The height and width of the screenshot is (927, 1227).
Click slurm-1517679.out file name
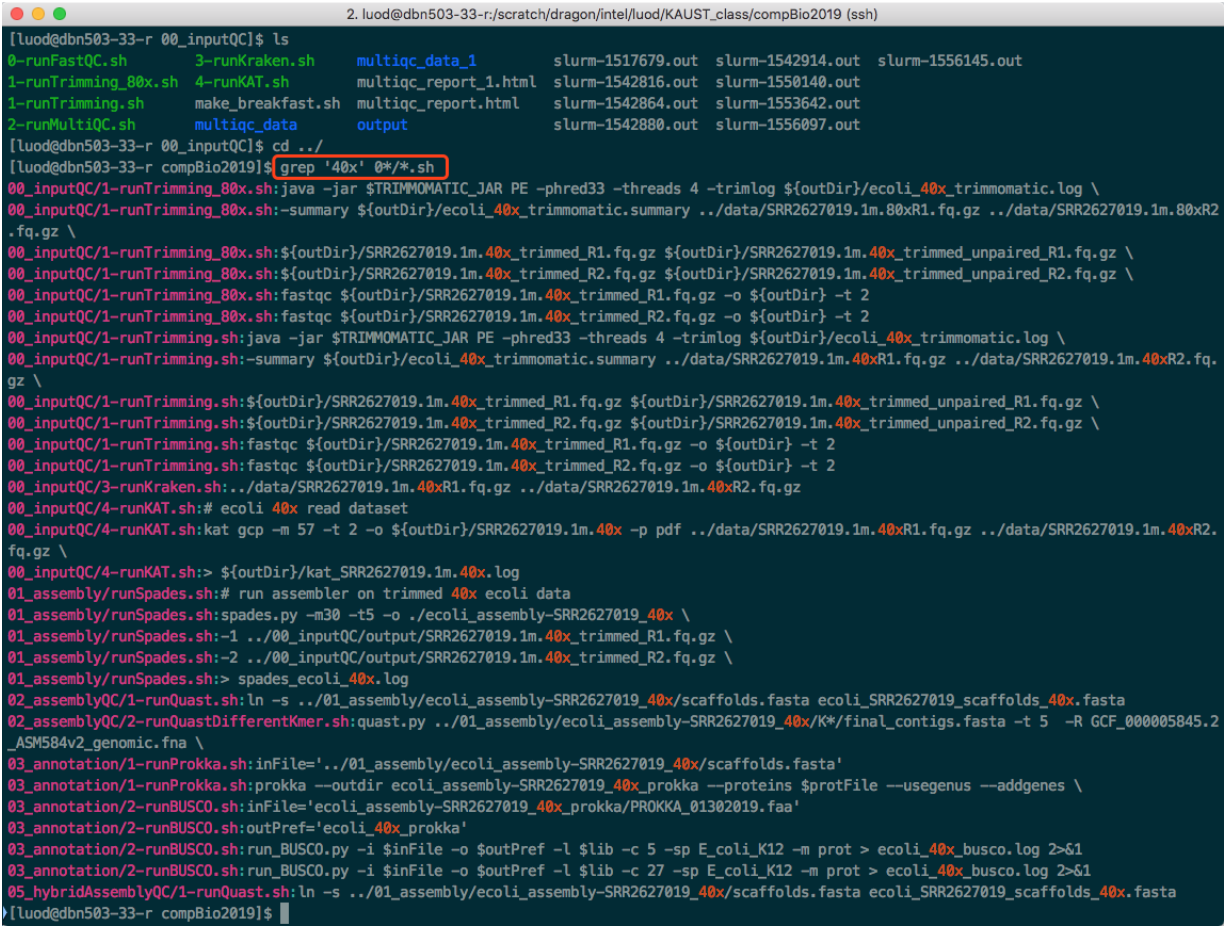[626, 61]
